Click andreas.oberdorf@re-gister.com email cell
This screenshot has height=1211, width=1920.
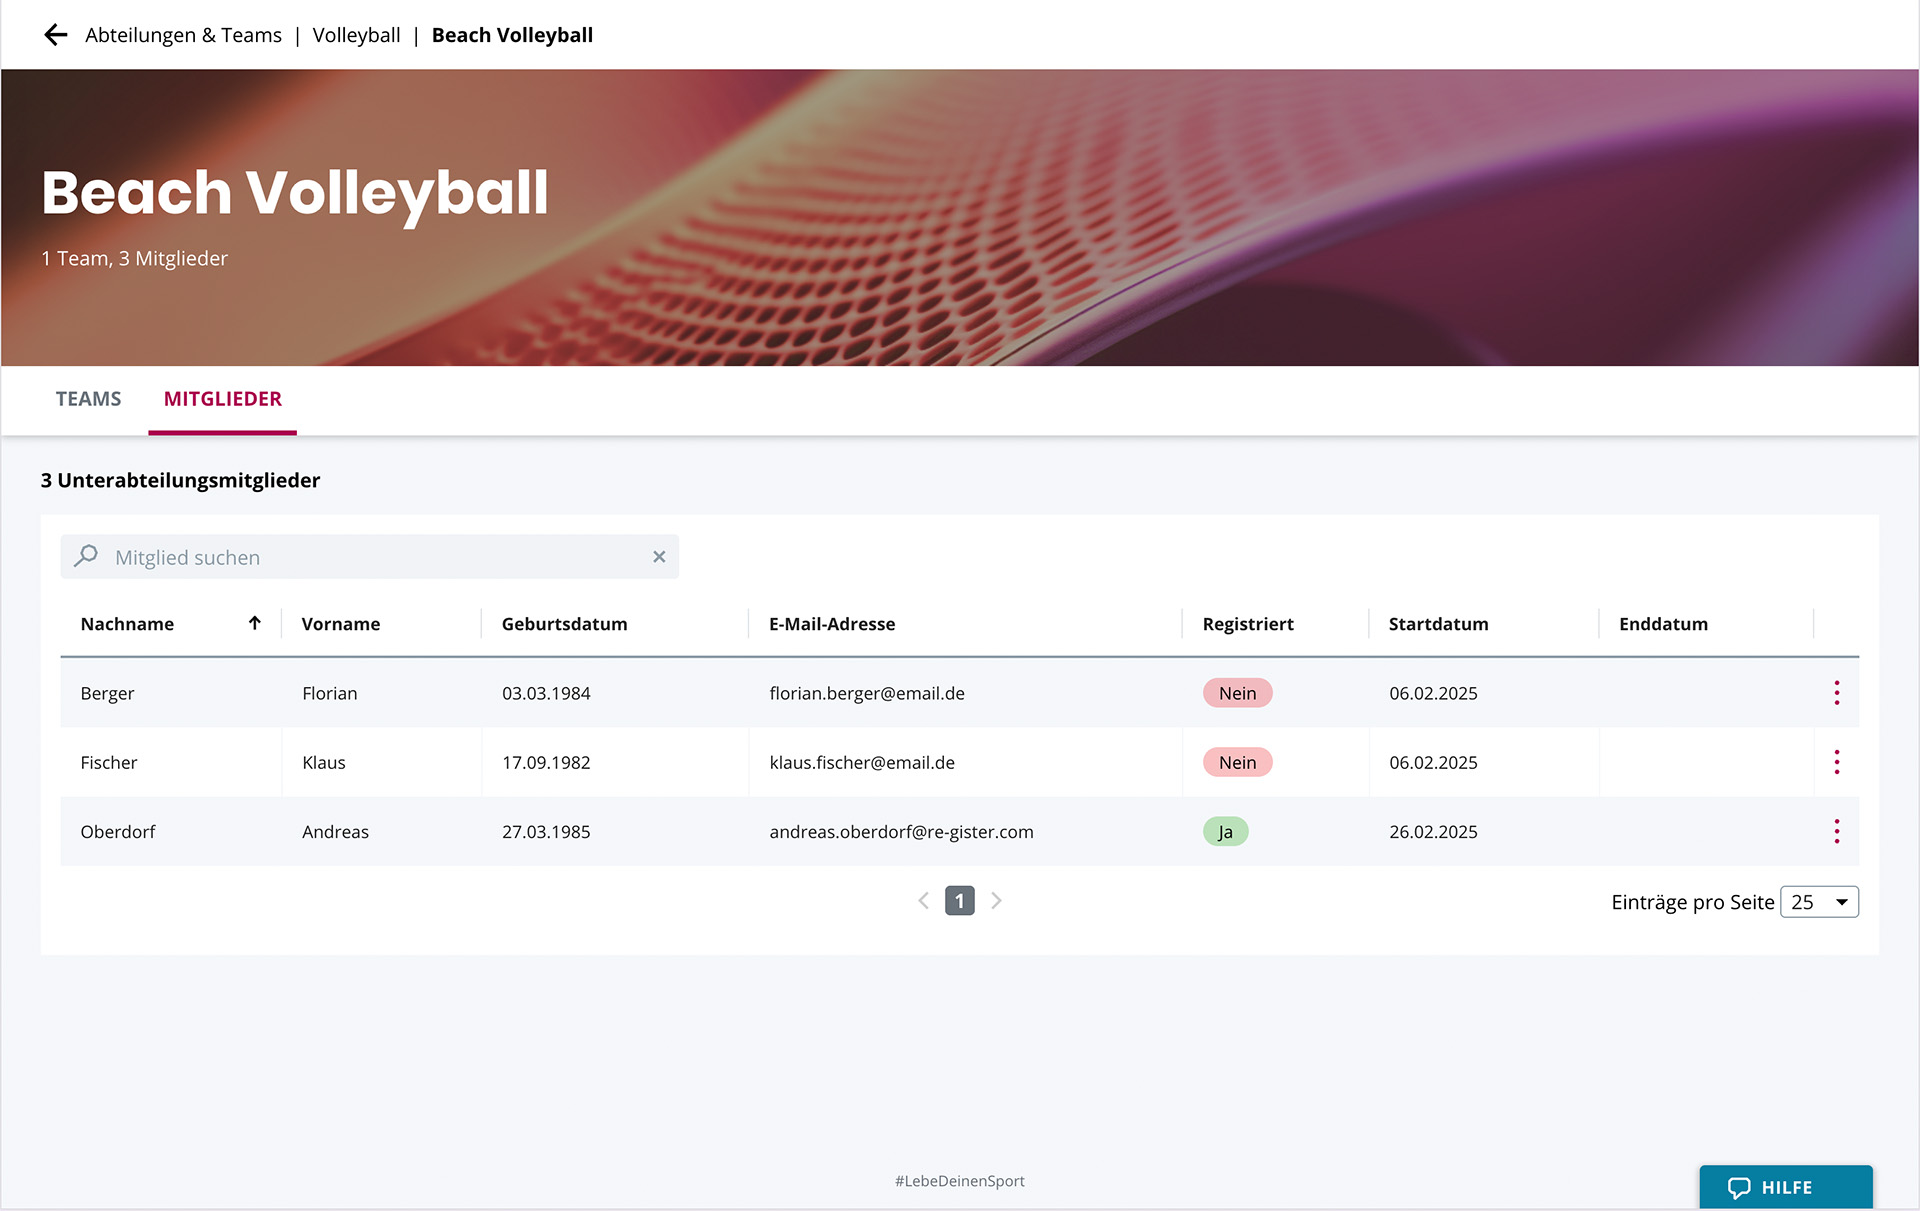pyautogui.click(x=901, y=832)
